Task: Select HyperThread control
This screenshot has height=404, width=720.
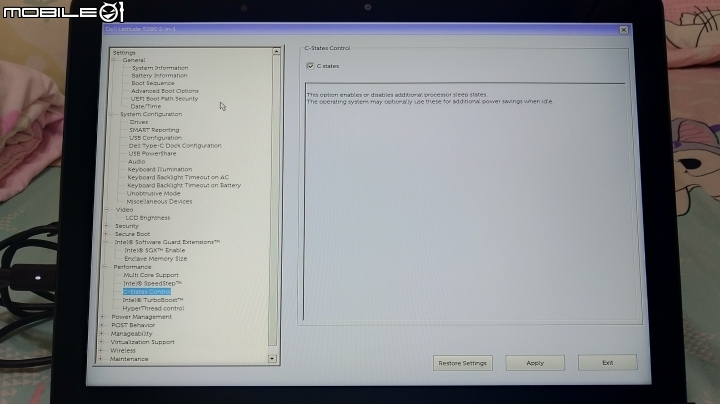Action: coord(153,309)
